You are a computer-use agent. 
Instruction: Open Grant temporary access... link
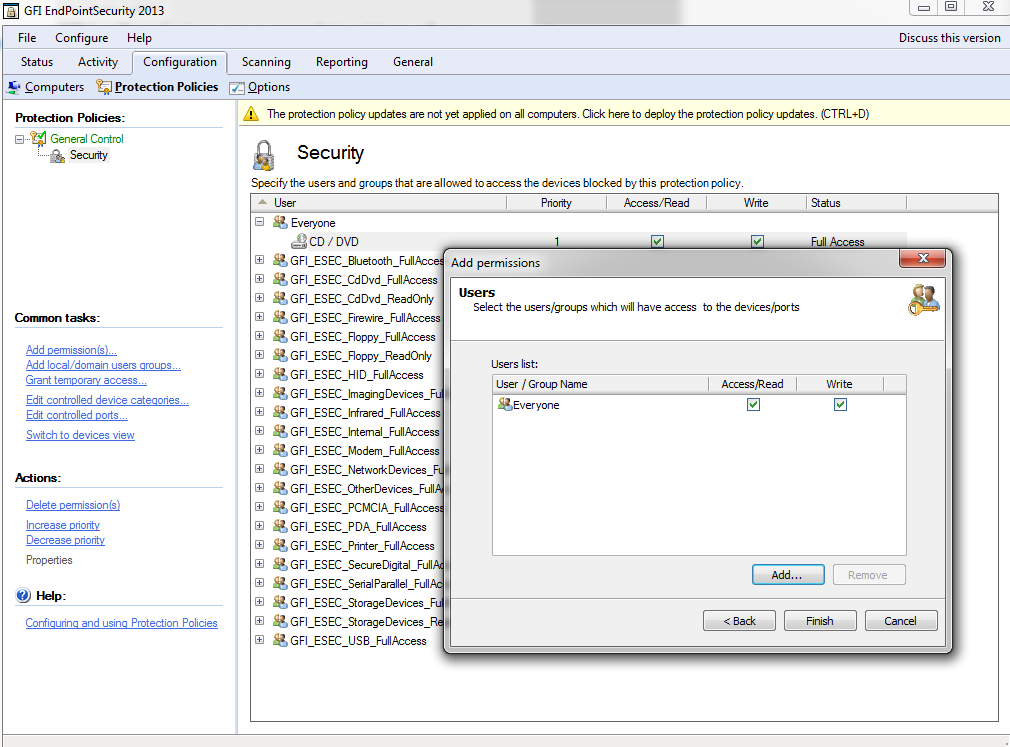tap(86, 380)
